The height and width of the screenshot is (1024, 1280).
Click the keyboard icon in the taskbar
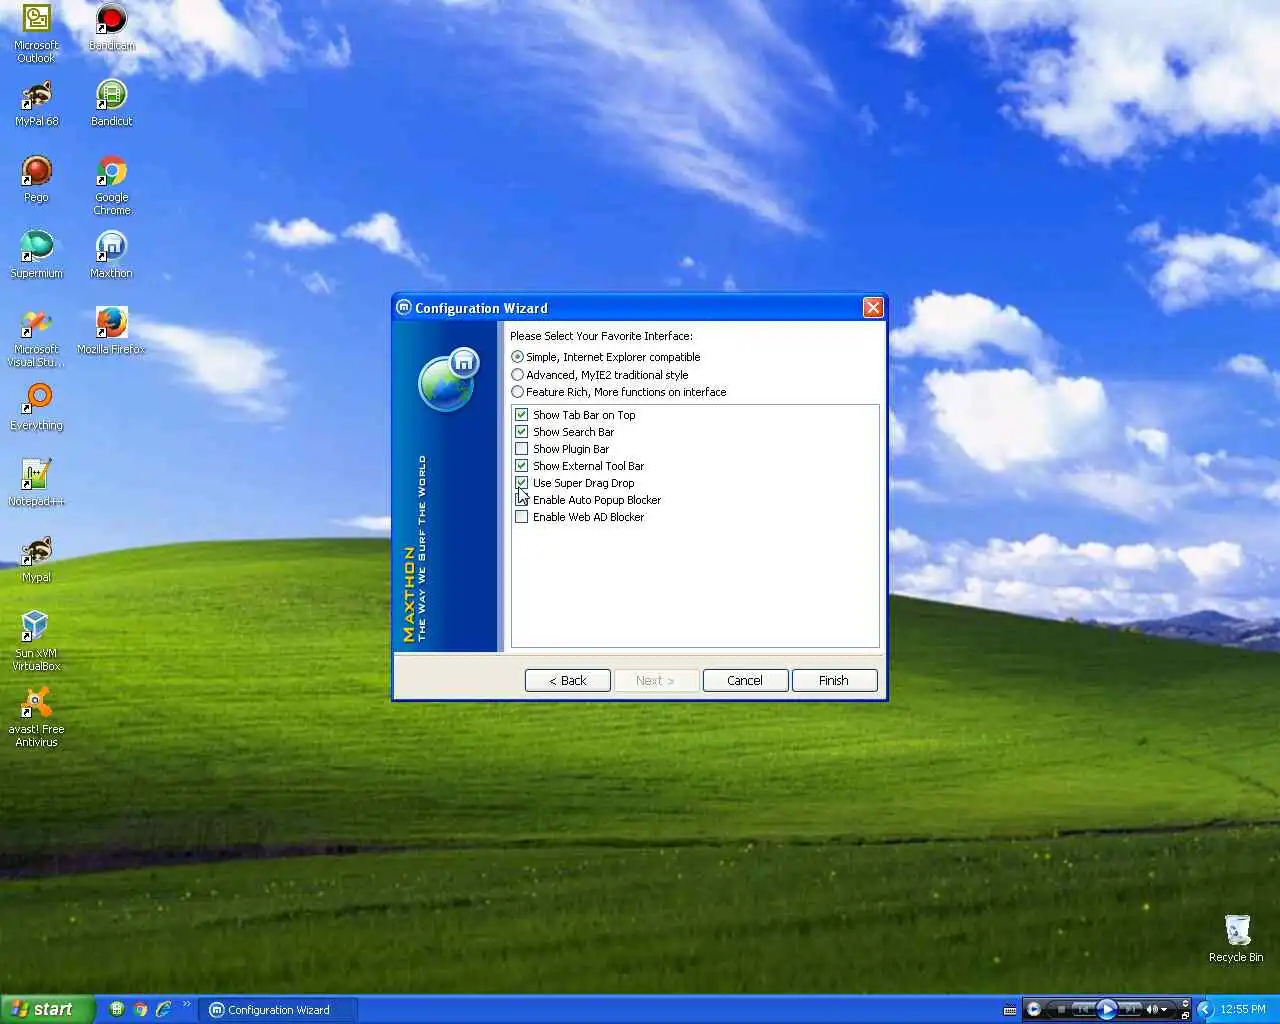(1010, 1009)
